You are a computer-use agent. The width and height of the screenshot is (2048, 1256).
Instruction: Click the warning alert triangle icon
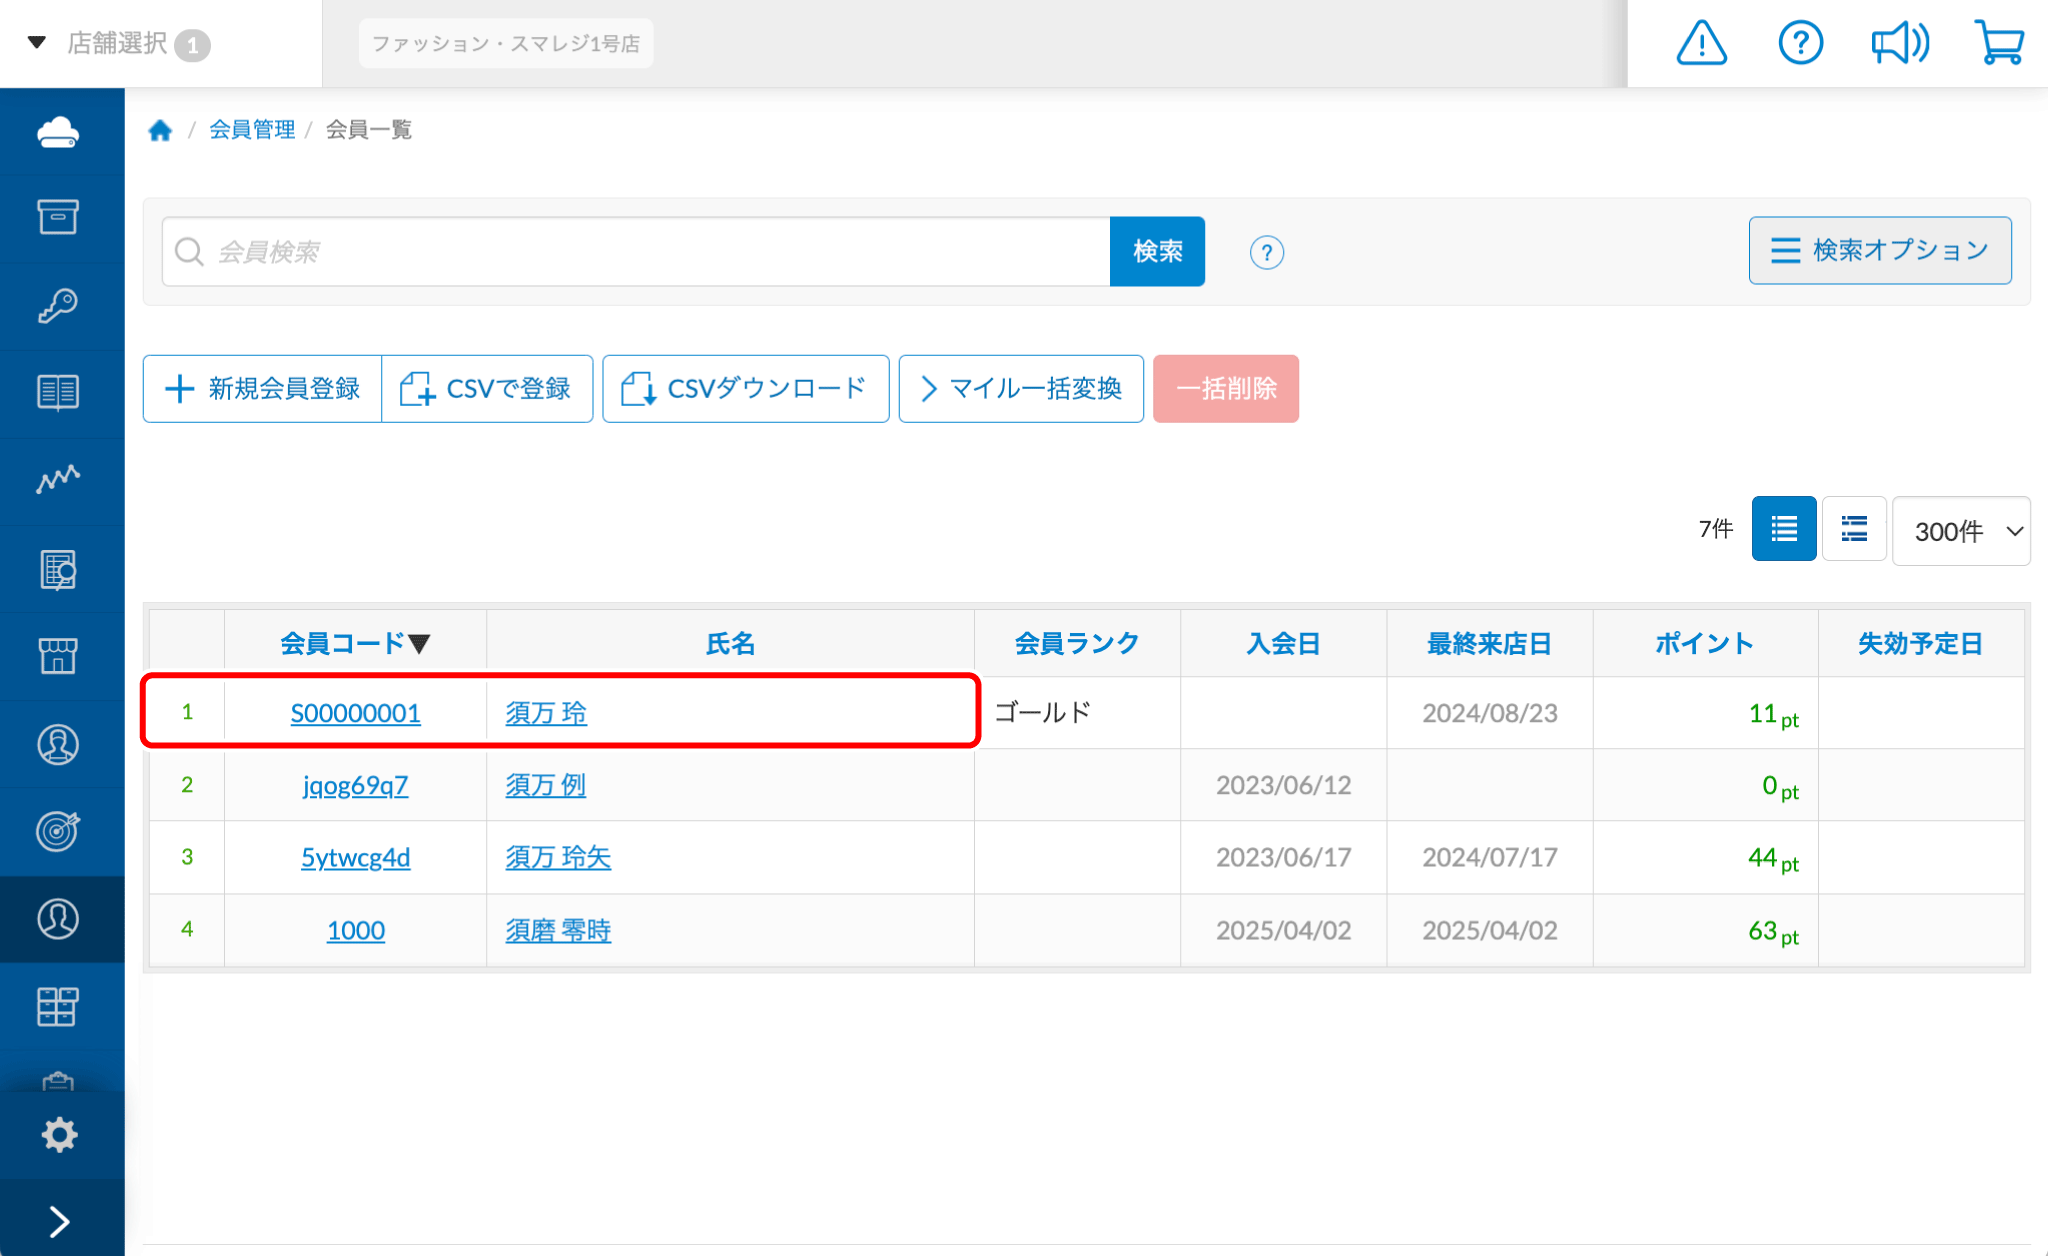1701,44
